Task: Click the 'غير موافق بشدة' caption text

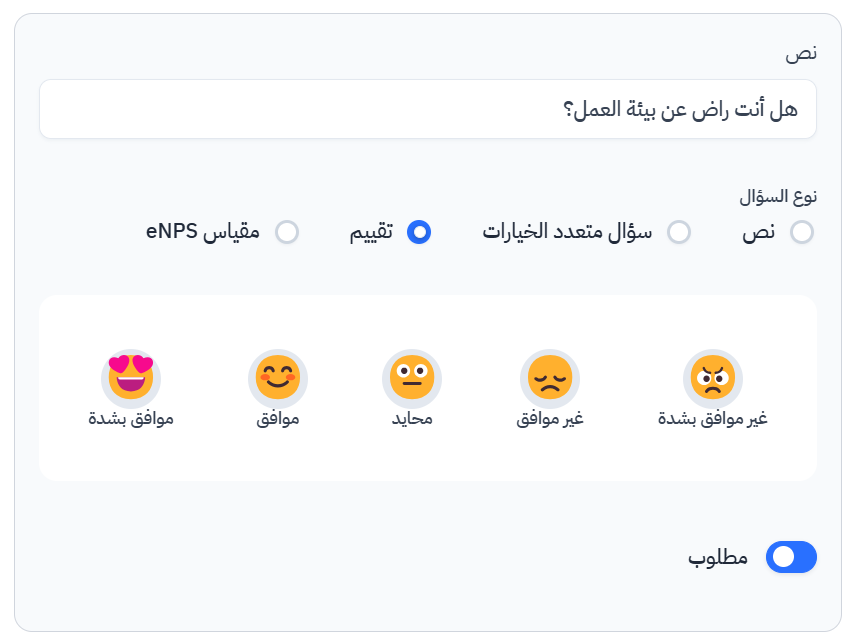Action: click(712, 419)
